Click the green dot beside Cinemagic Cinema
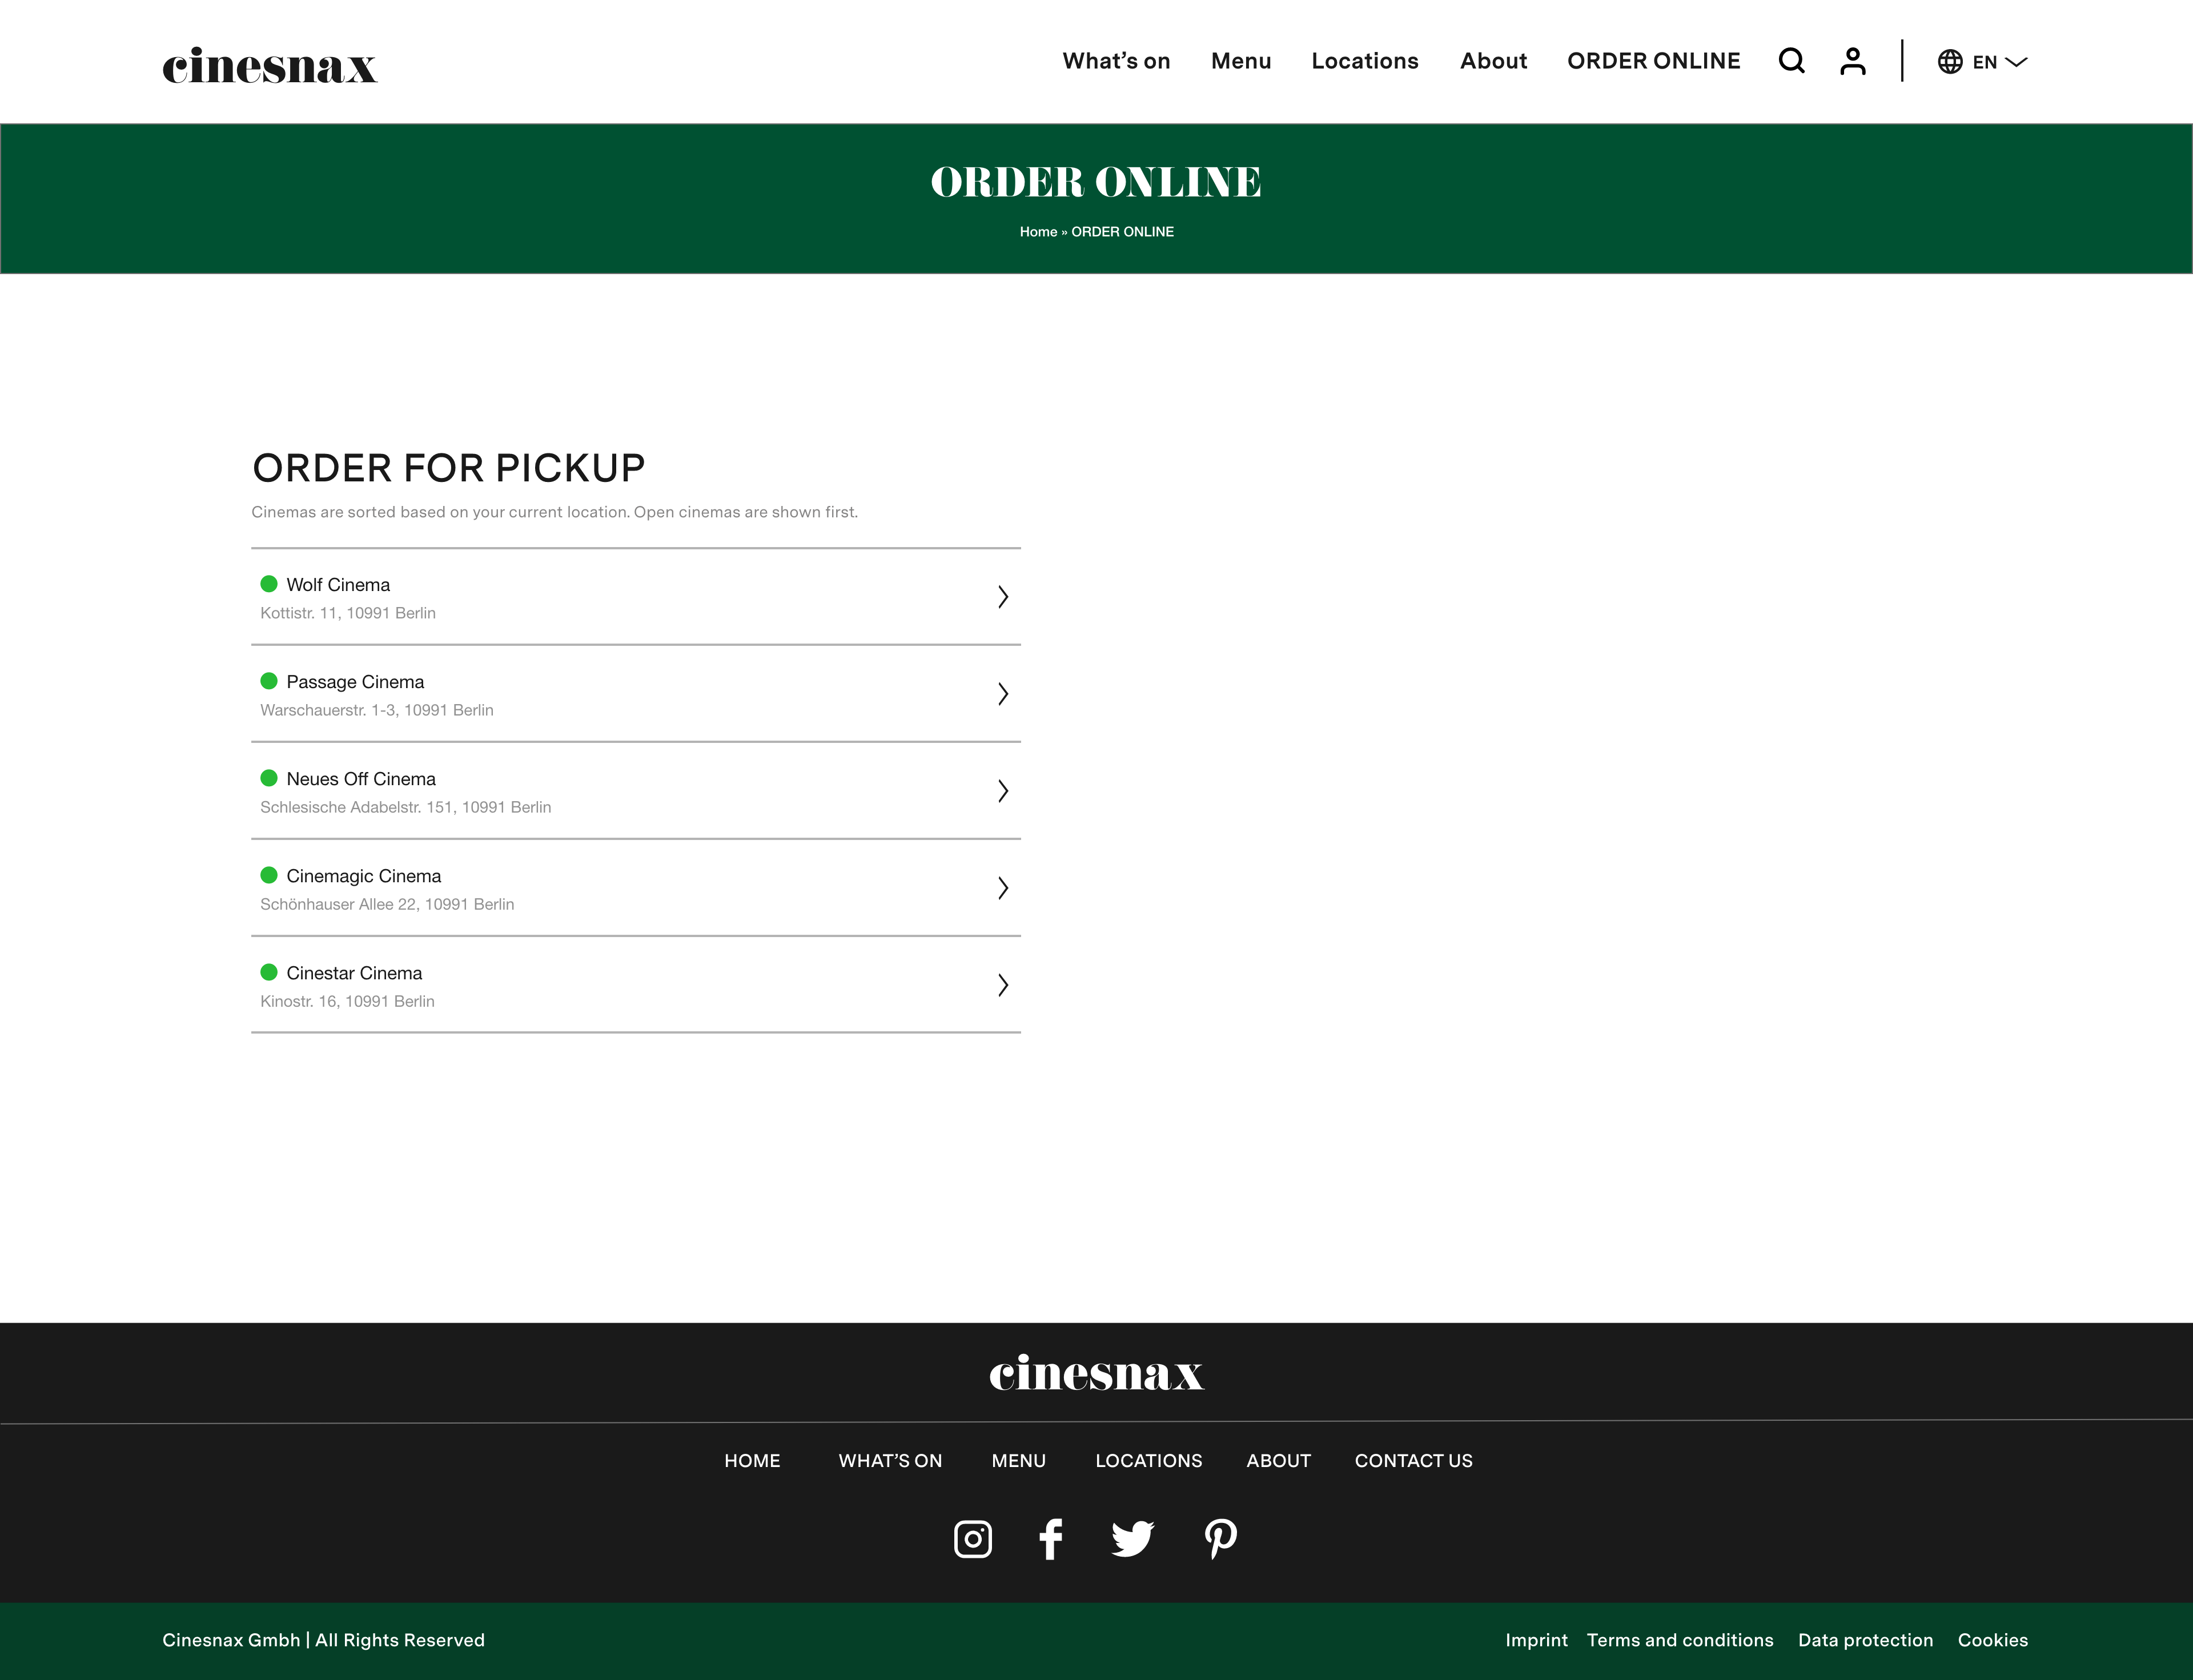 [269, 875]
